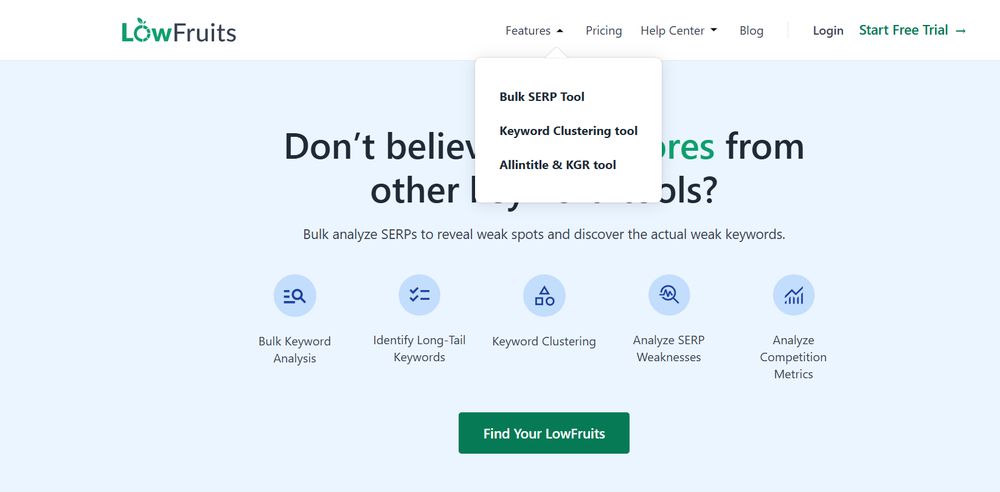Click the 'Bulk analyze SERPs' subtitle text
1000x492 pixels.
(544, 234)
